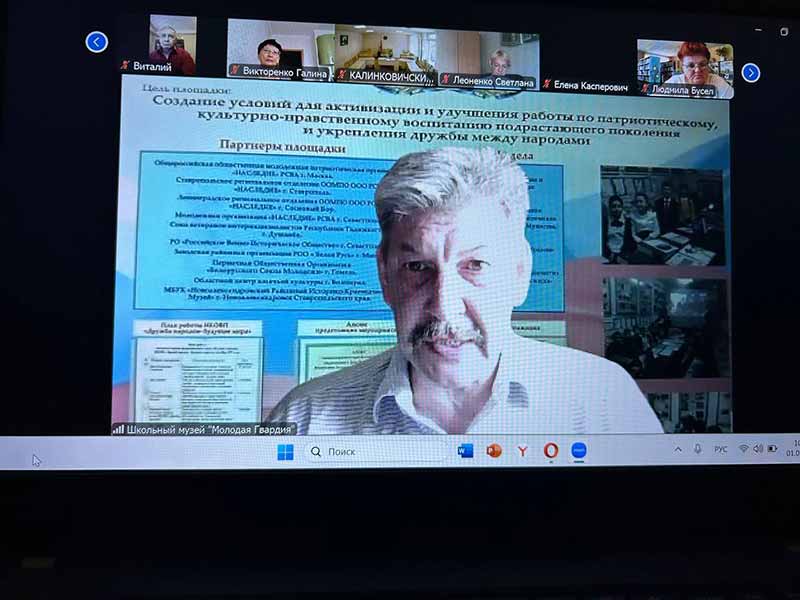This screenshot has height=600, width=800.
Task: Launch Opera browser from the taskbar
Action: click(x=551, y=451)
